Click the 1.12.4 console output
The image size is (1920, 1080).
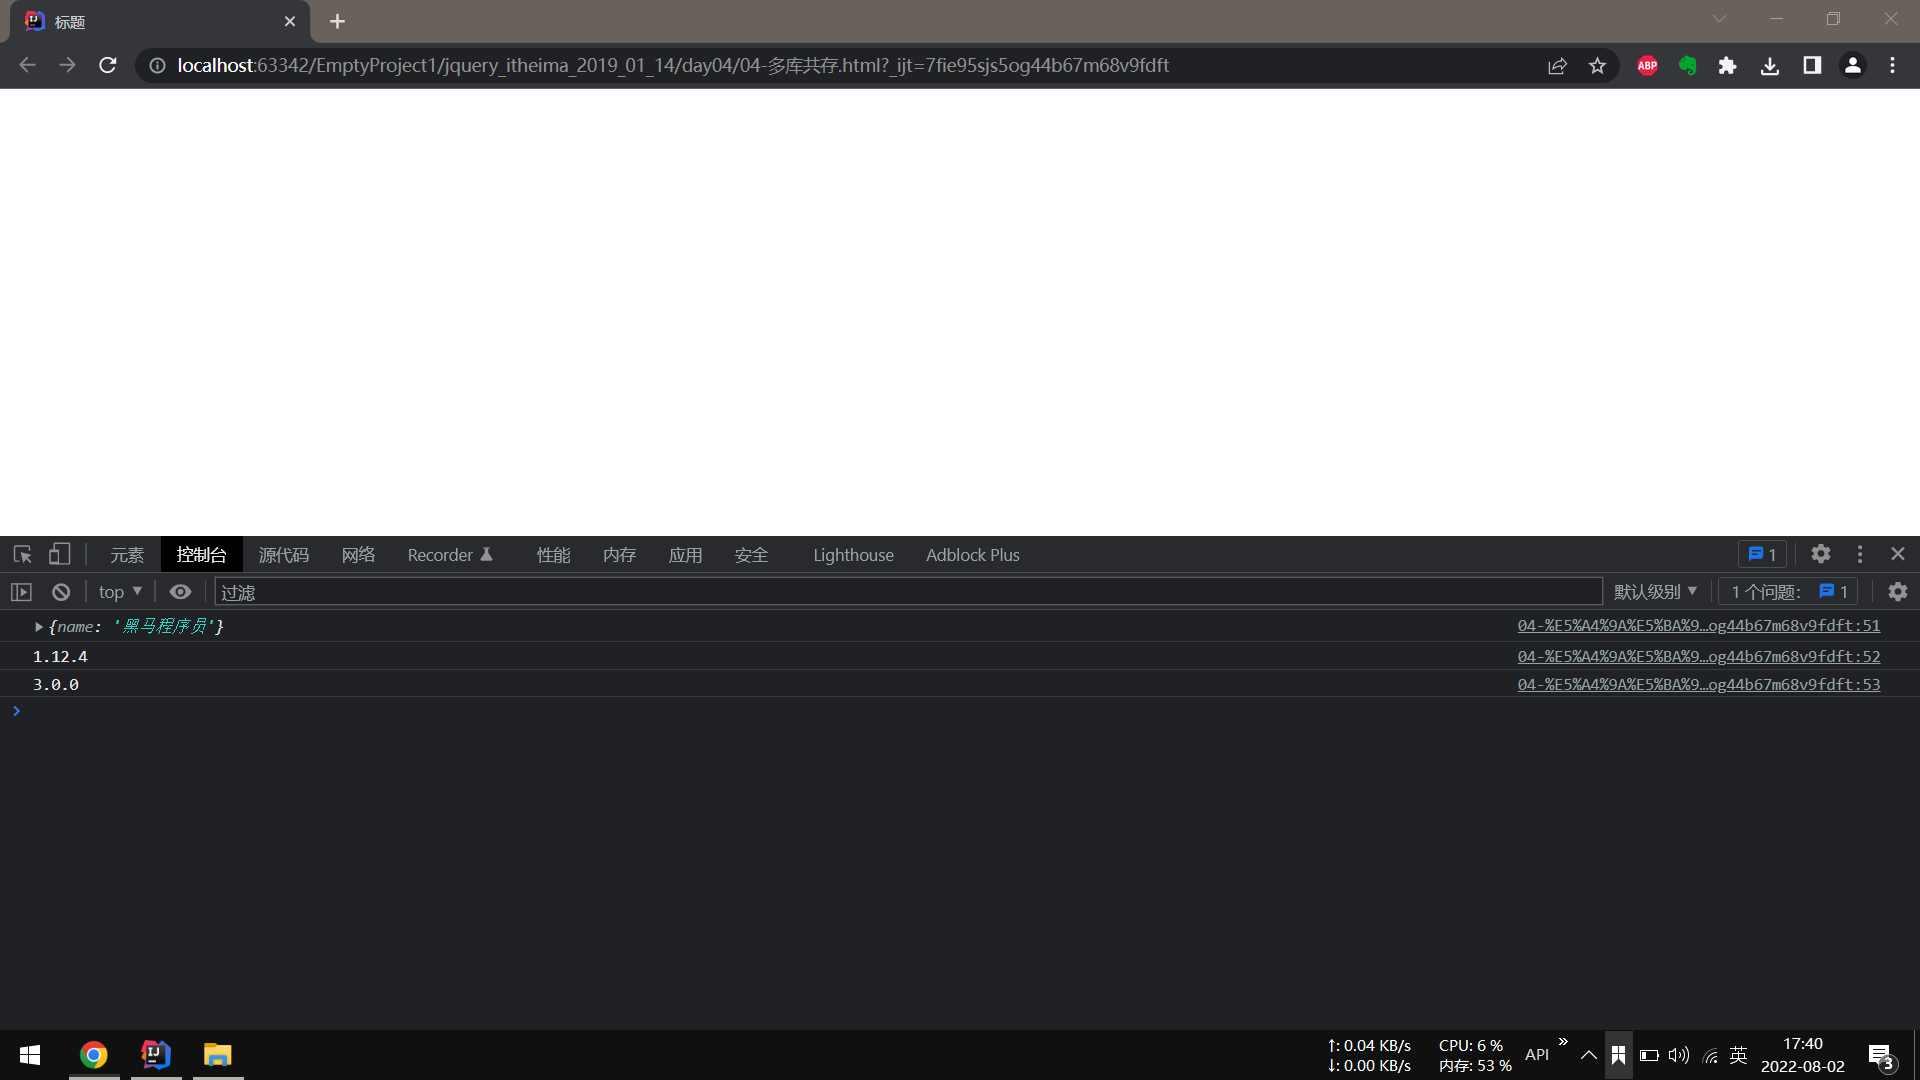click(x=60, y=657)
